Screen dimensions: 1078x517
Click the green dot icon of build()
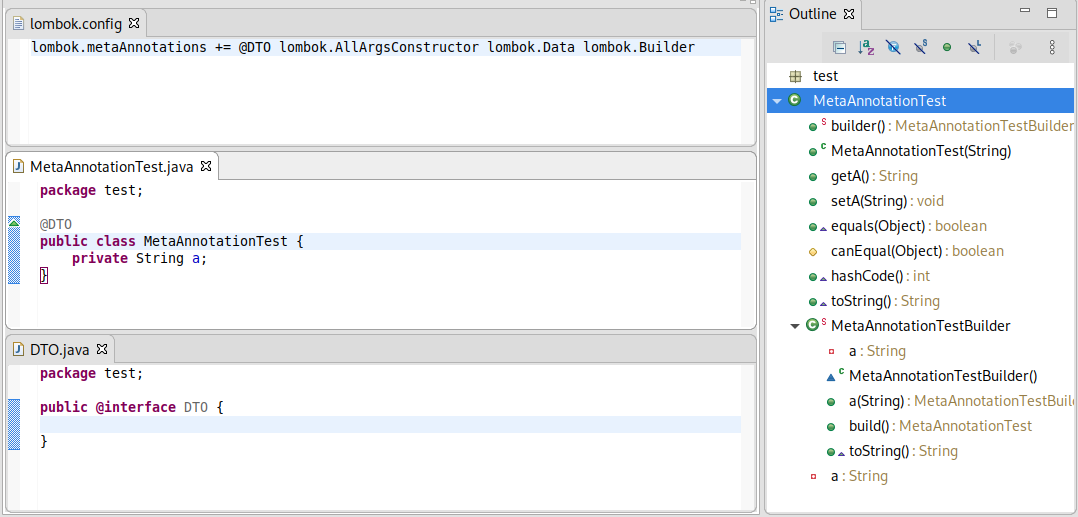(830, 427)
